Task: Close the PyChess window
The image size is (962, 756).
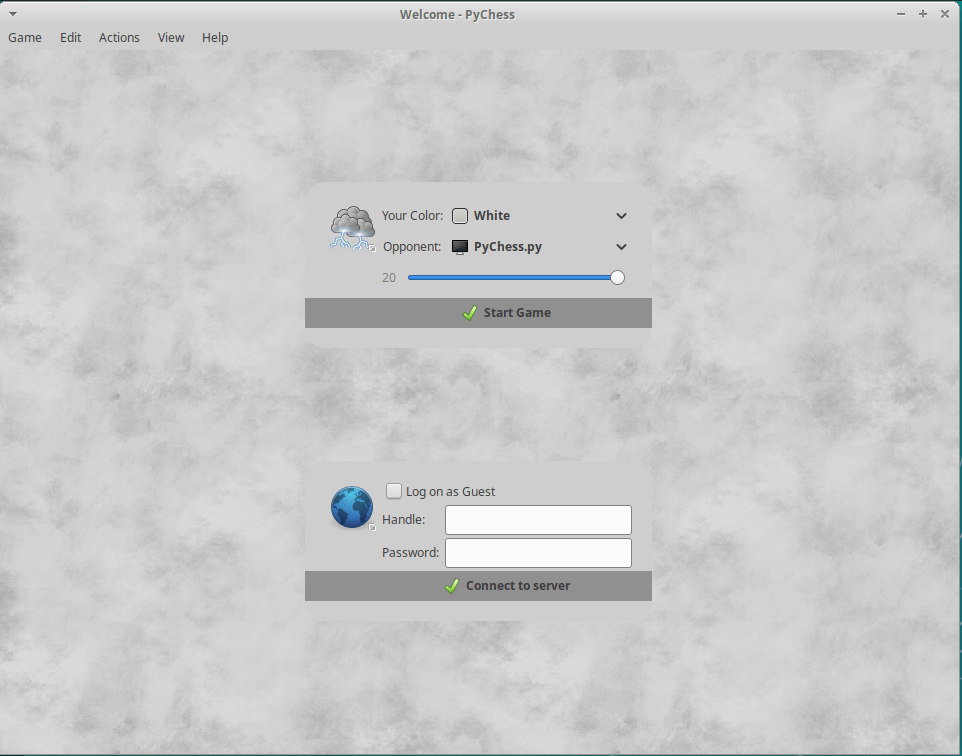Action: pyautogui.click(x=944, y=14)
